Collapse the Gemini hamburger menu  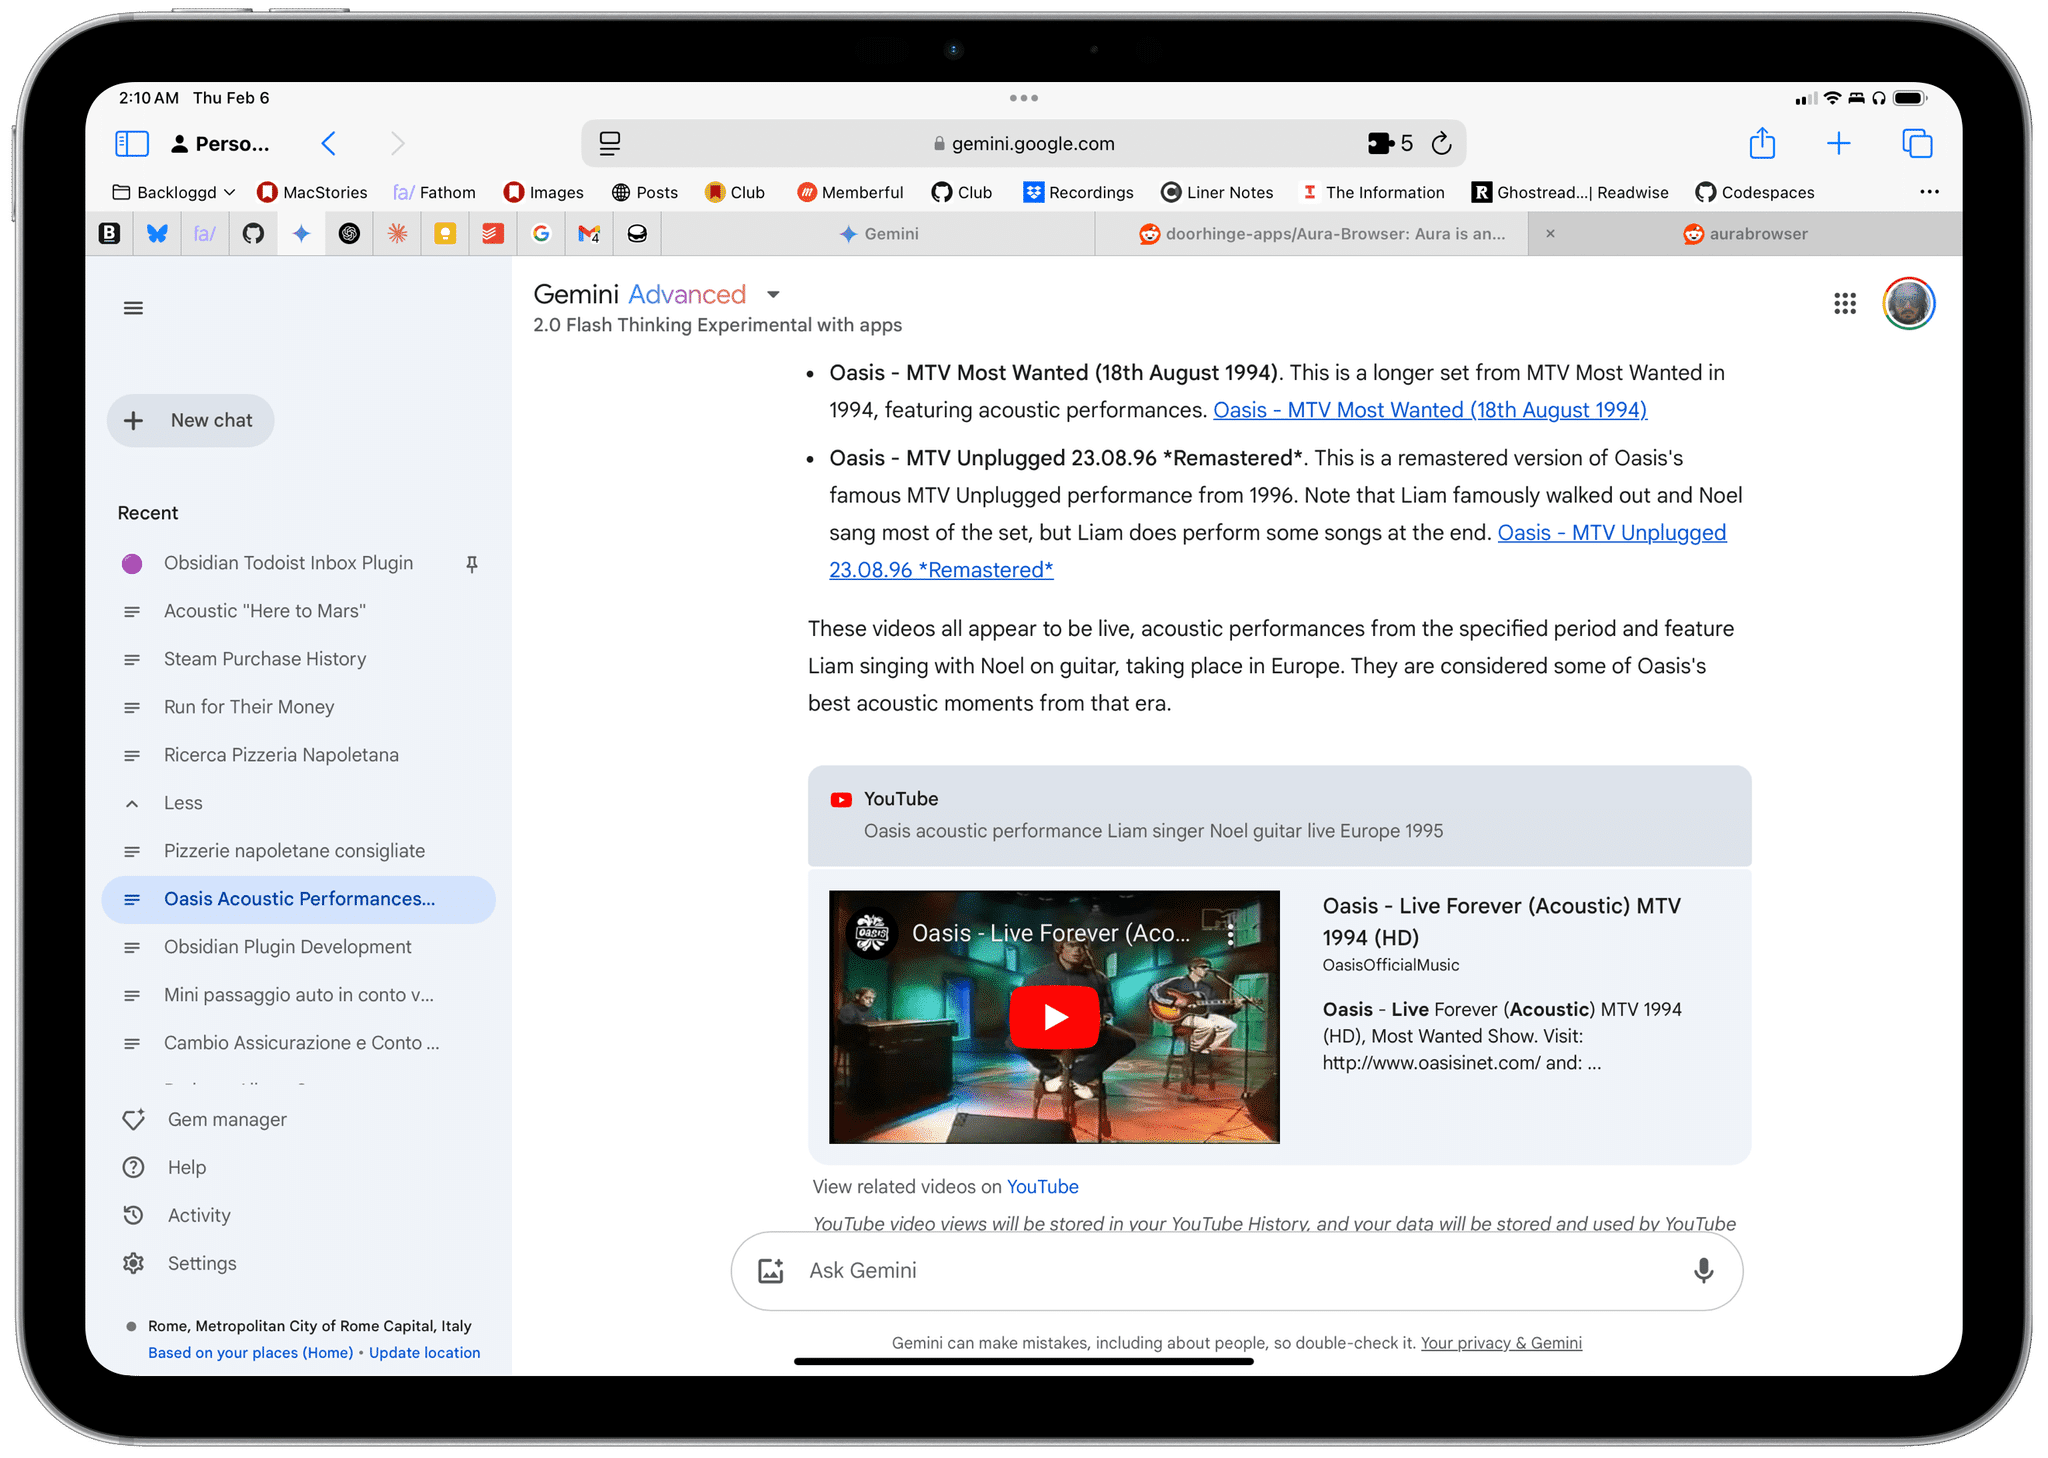click(133, 308)
